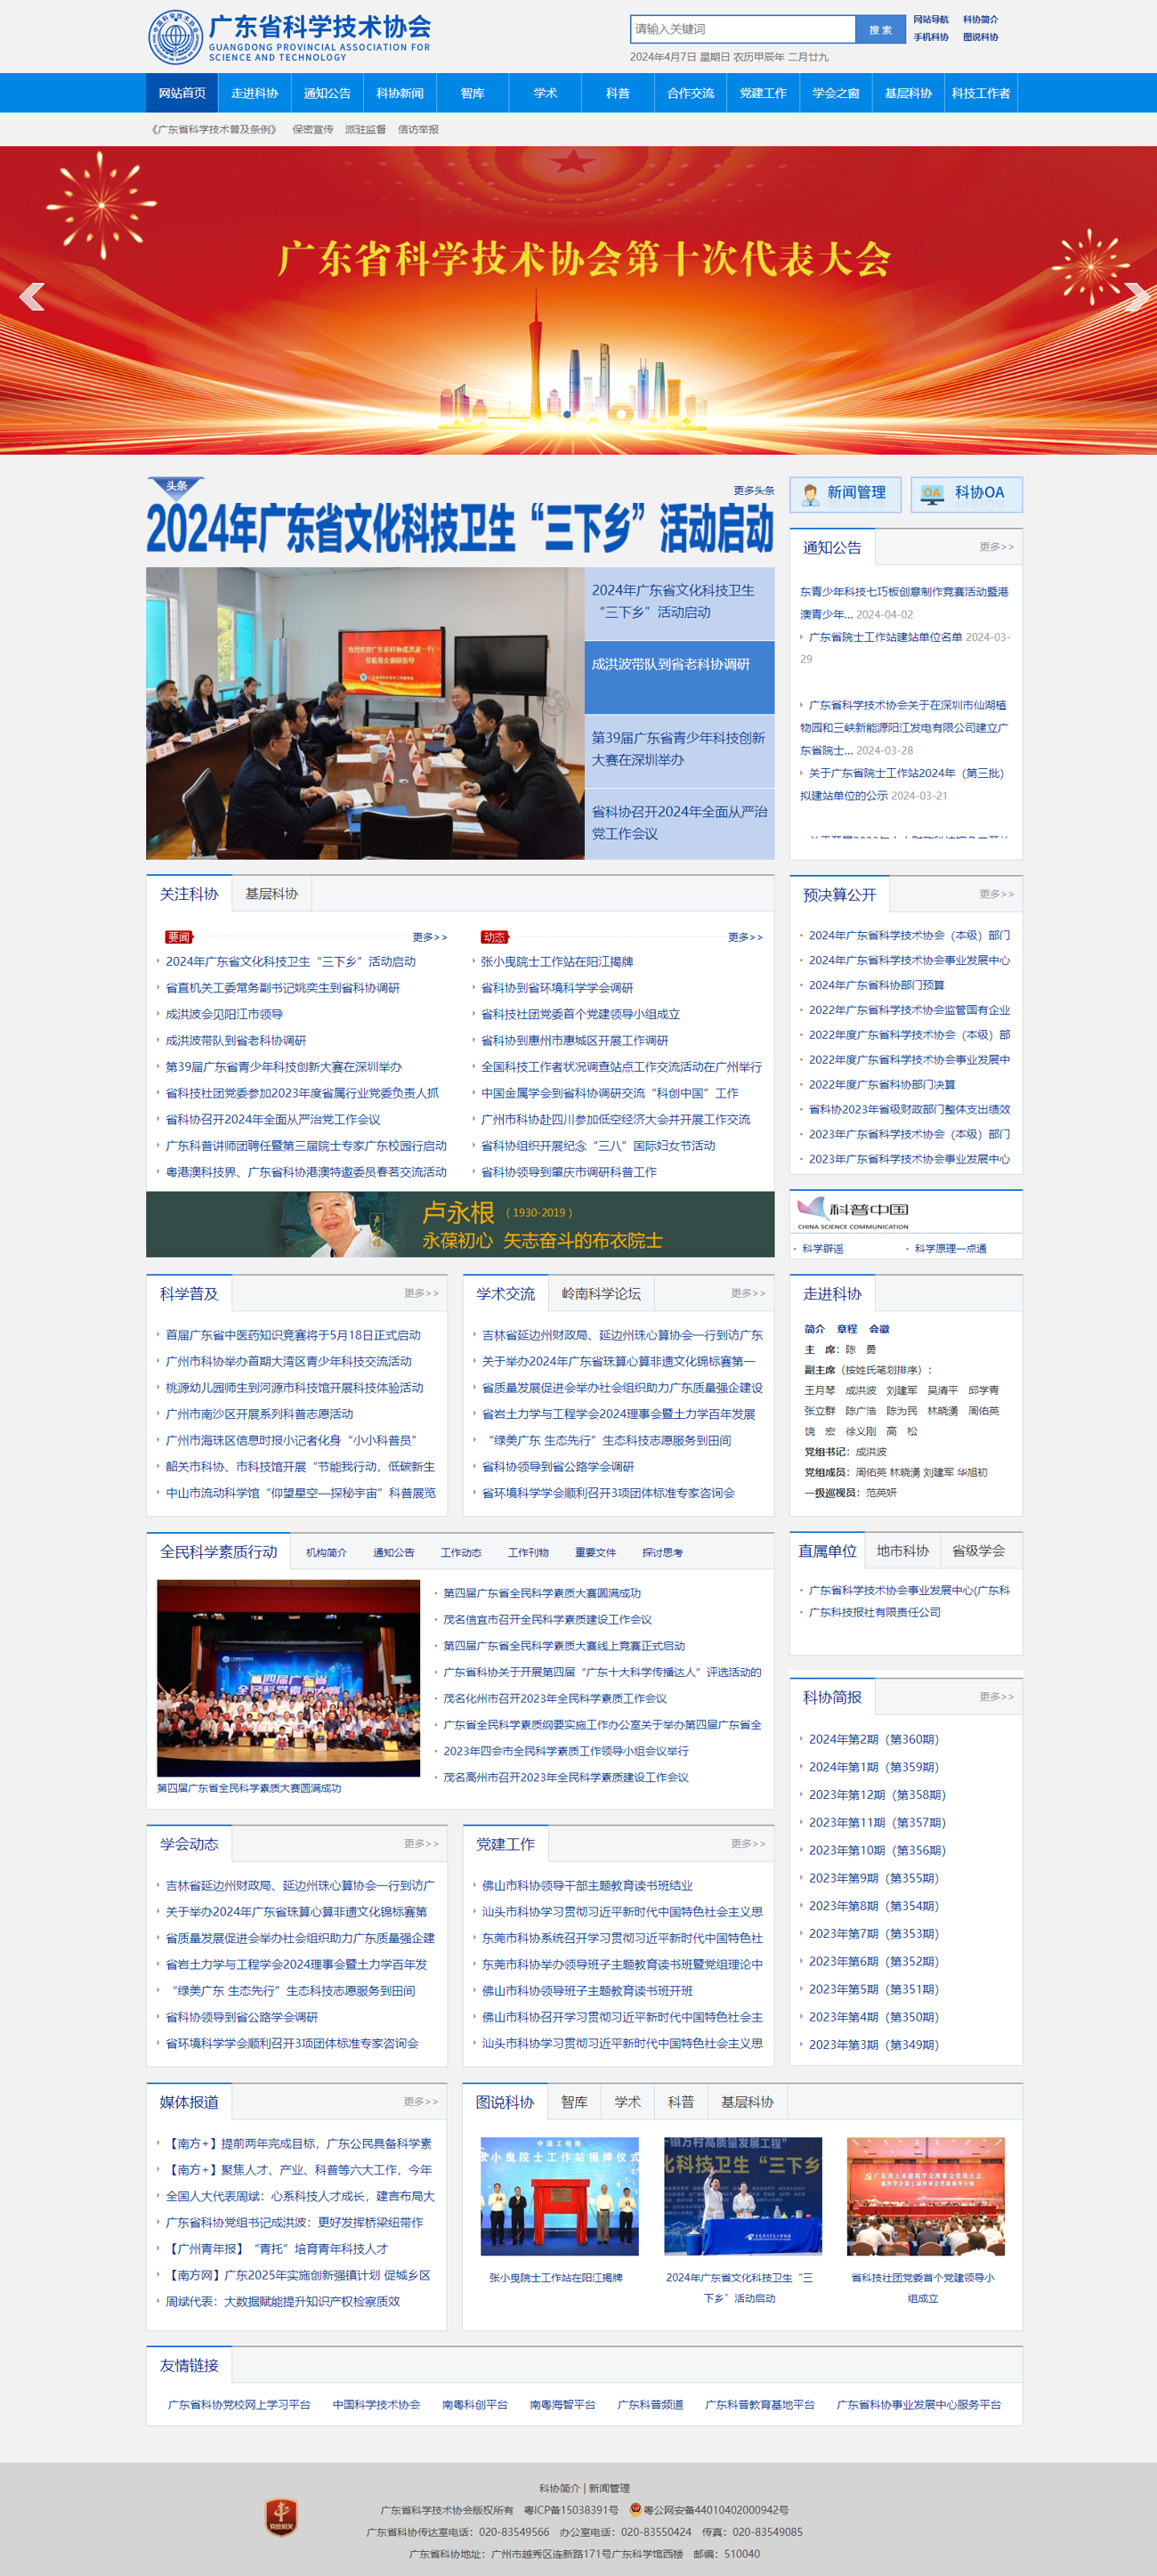Open 佛山市科协领导干部主题教育读书班结业 article
This screenshot has height=2576, width=1157.
tap(587, 1886)
